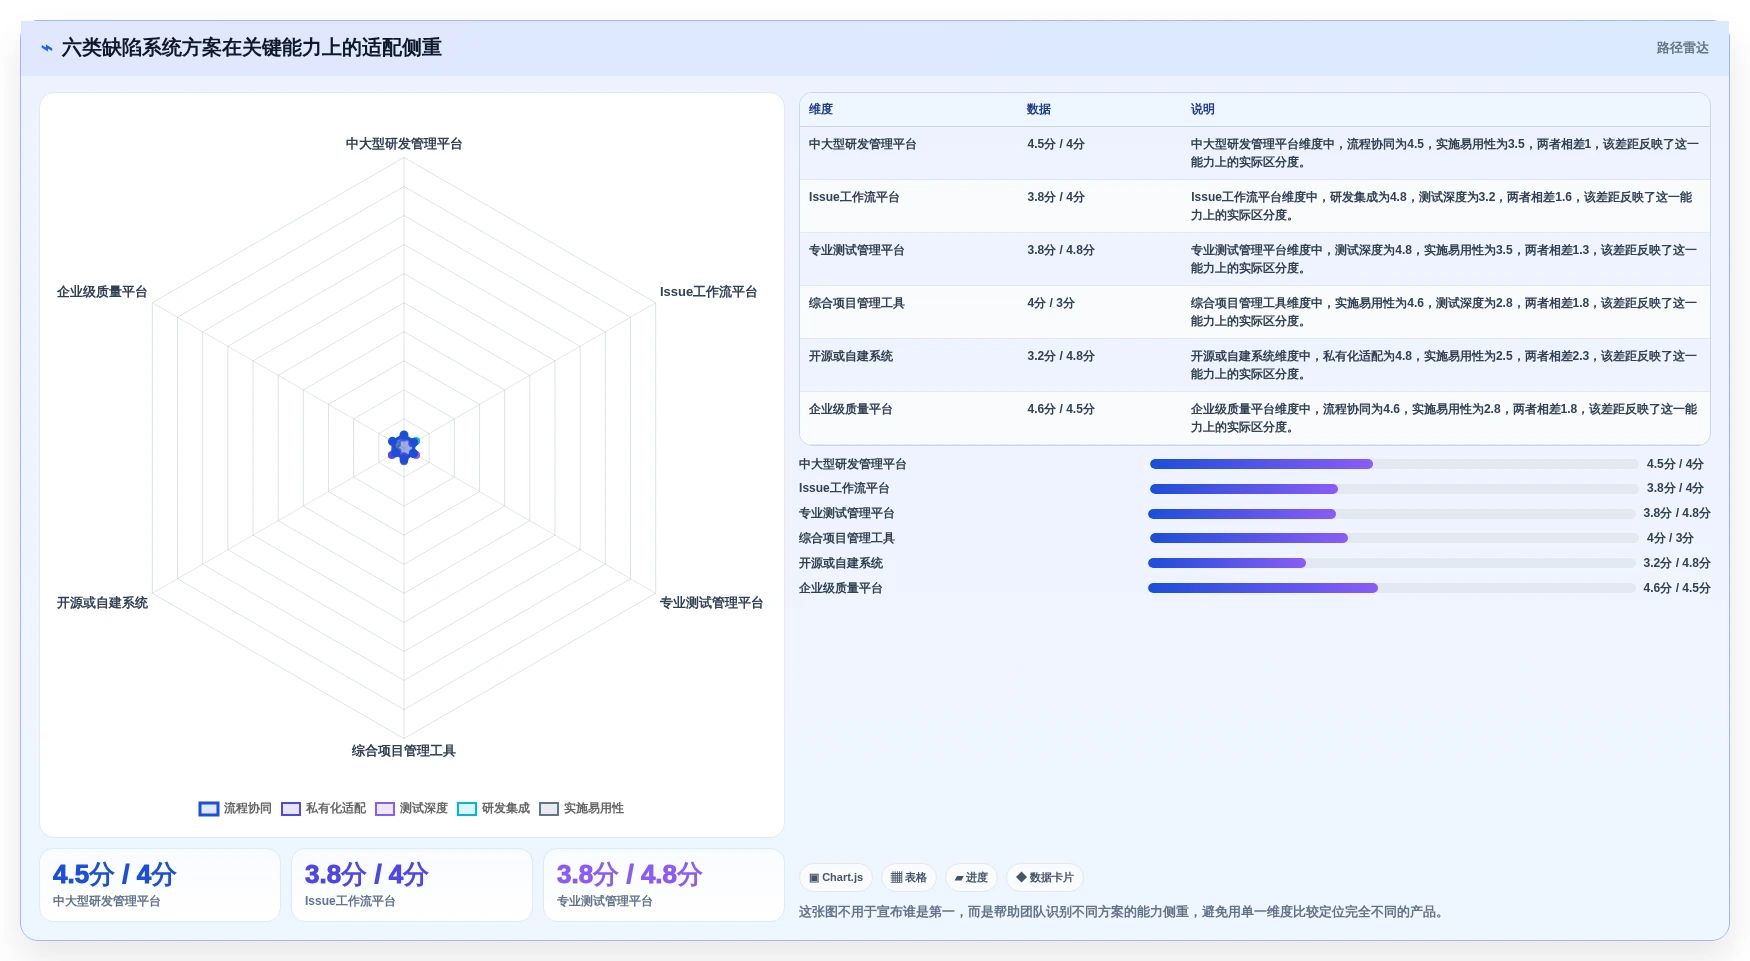This screenshot has width=1750, height=961.
Task: Click table row 综合项目管理工具
Action: [x=1255, y=312]
